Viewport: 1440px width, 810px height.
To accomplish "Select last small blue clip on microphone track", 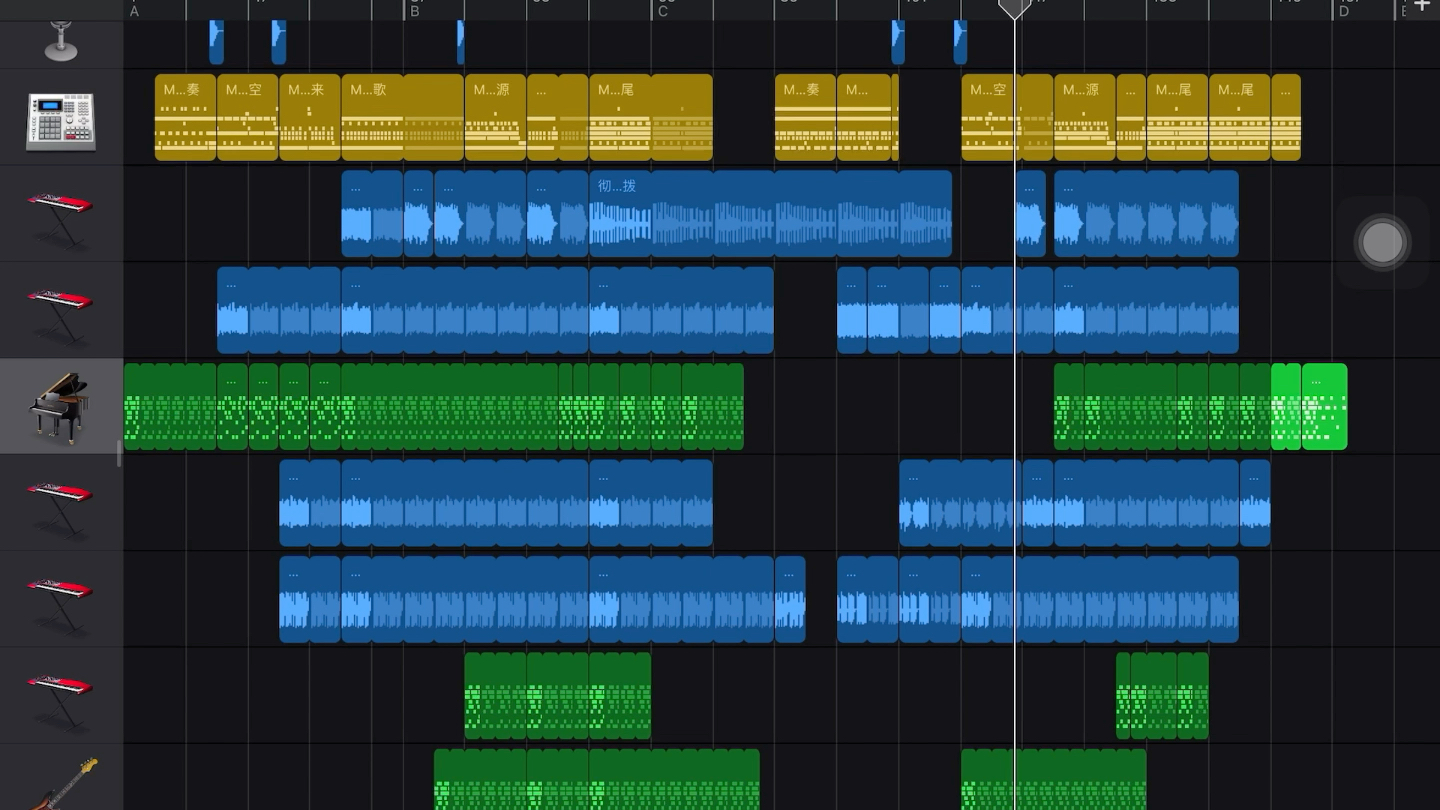I will tap(960, 42).
